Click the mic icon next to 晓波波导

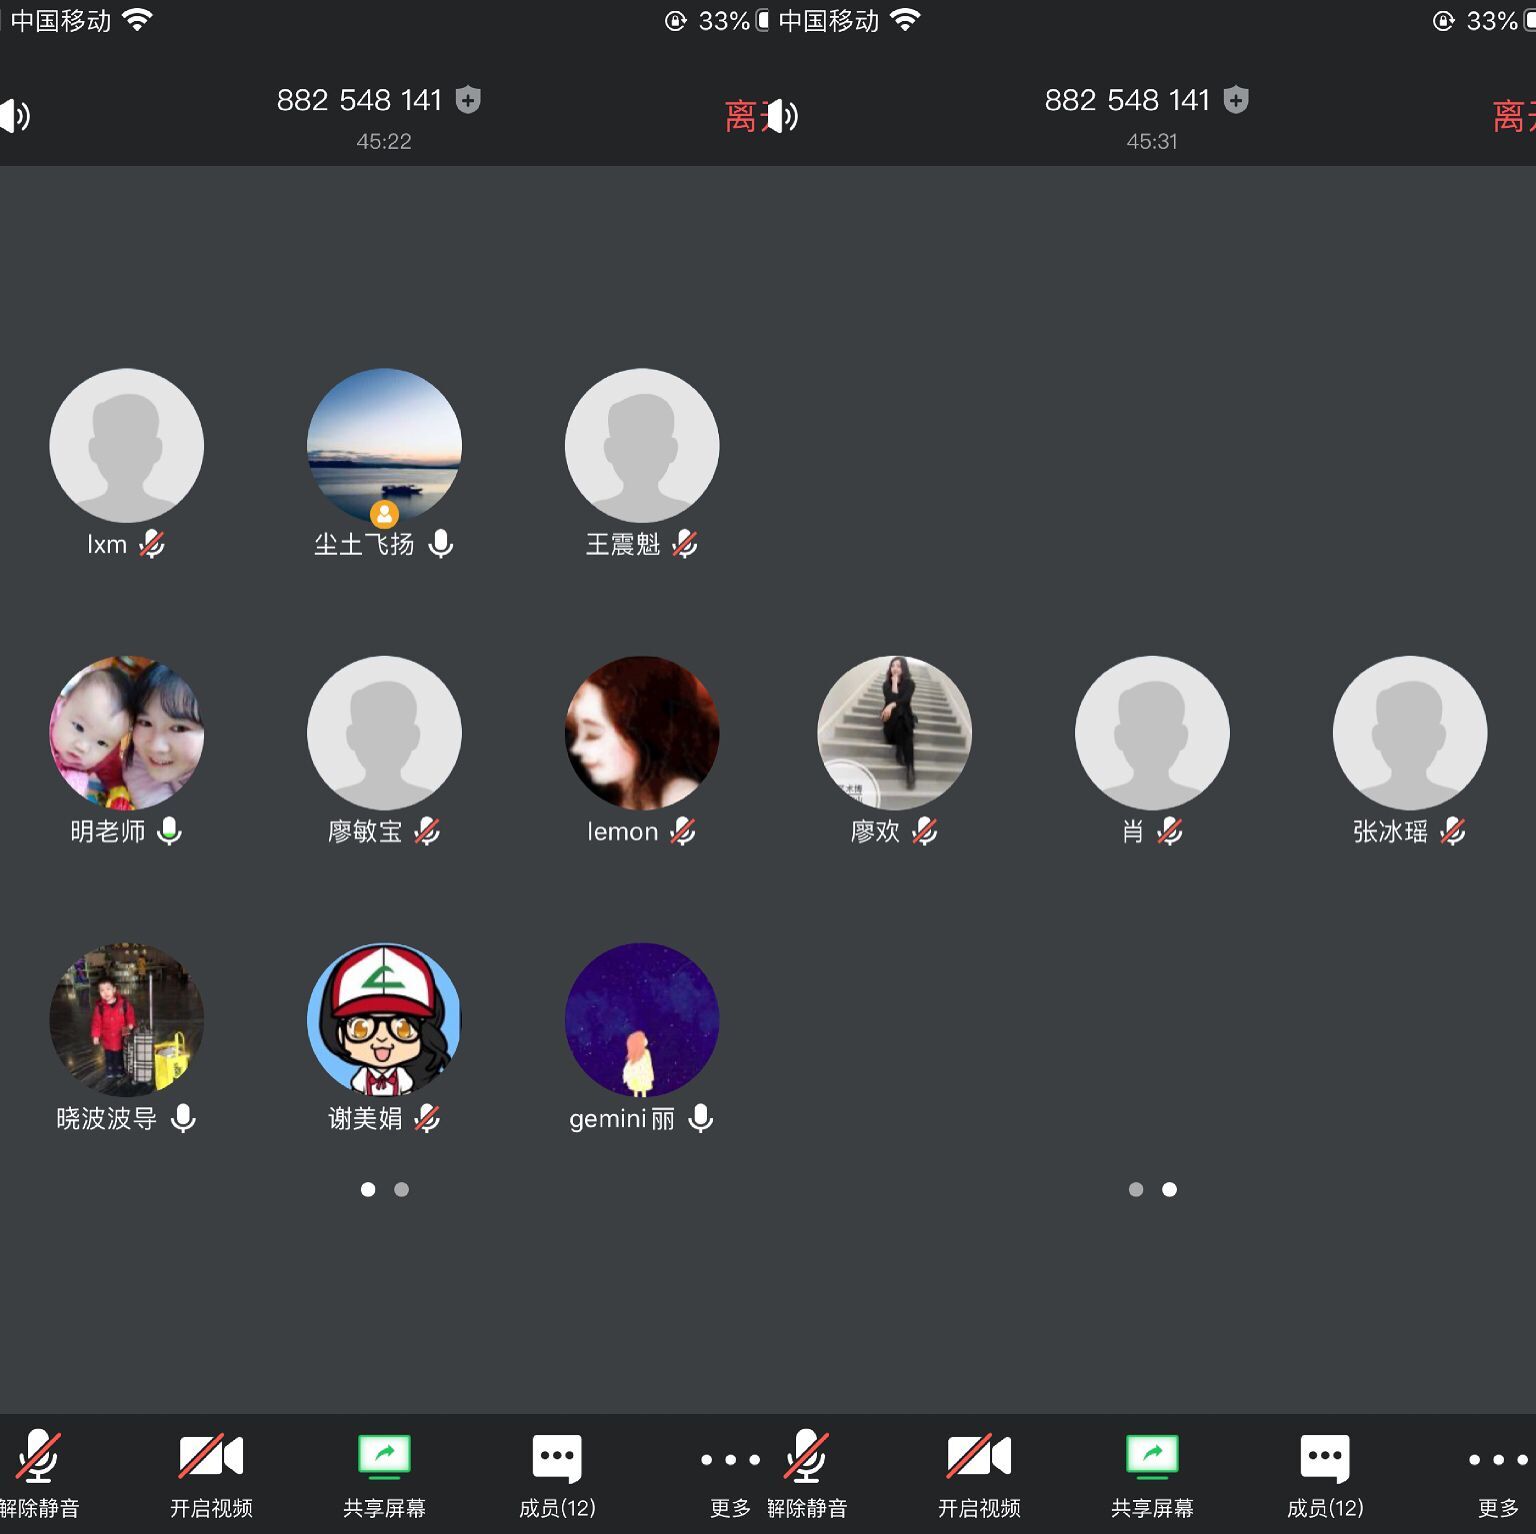[183, 1118]
